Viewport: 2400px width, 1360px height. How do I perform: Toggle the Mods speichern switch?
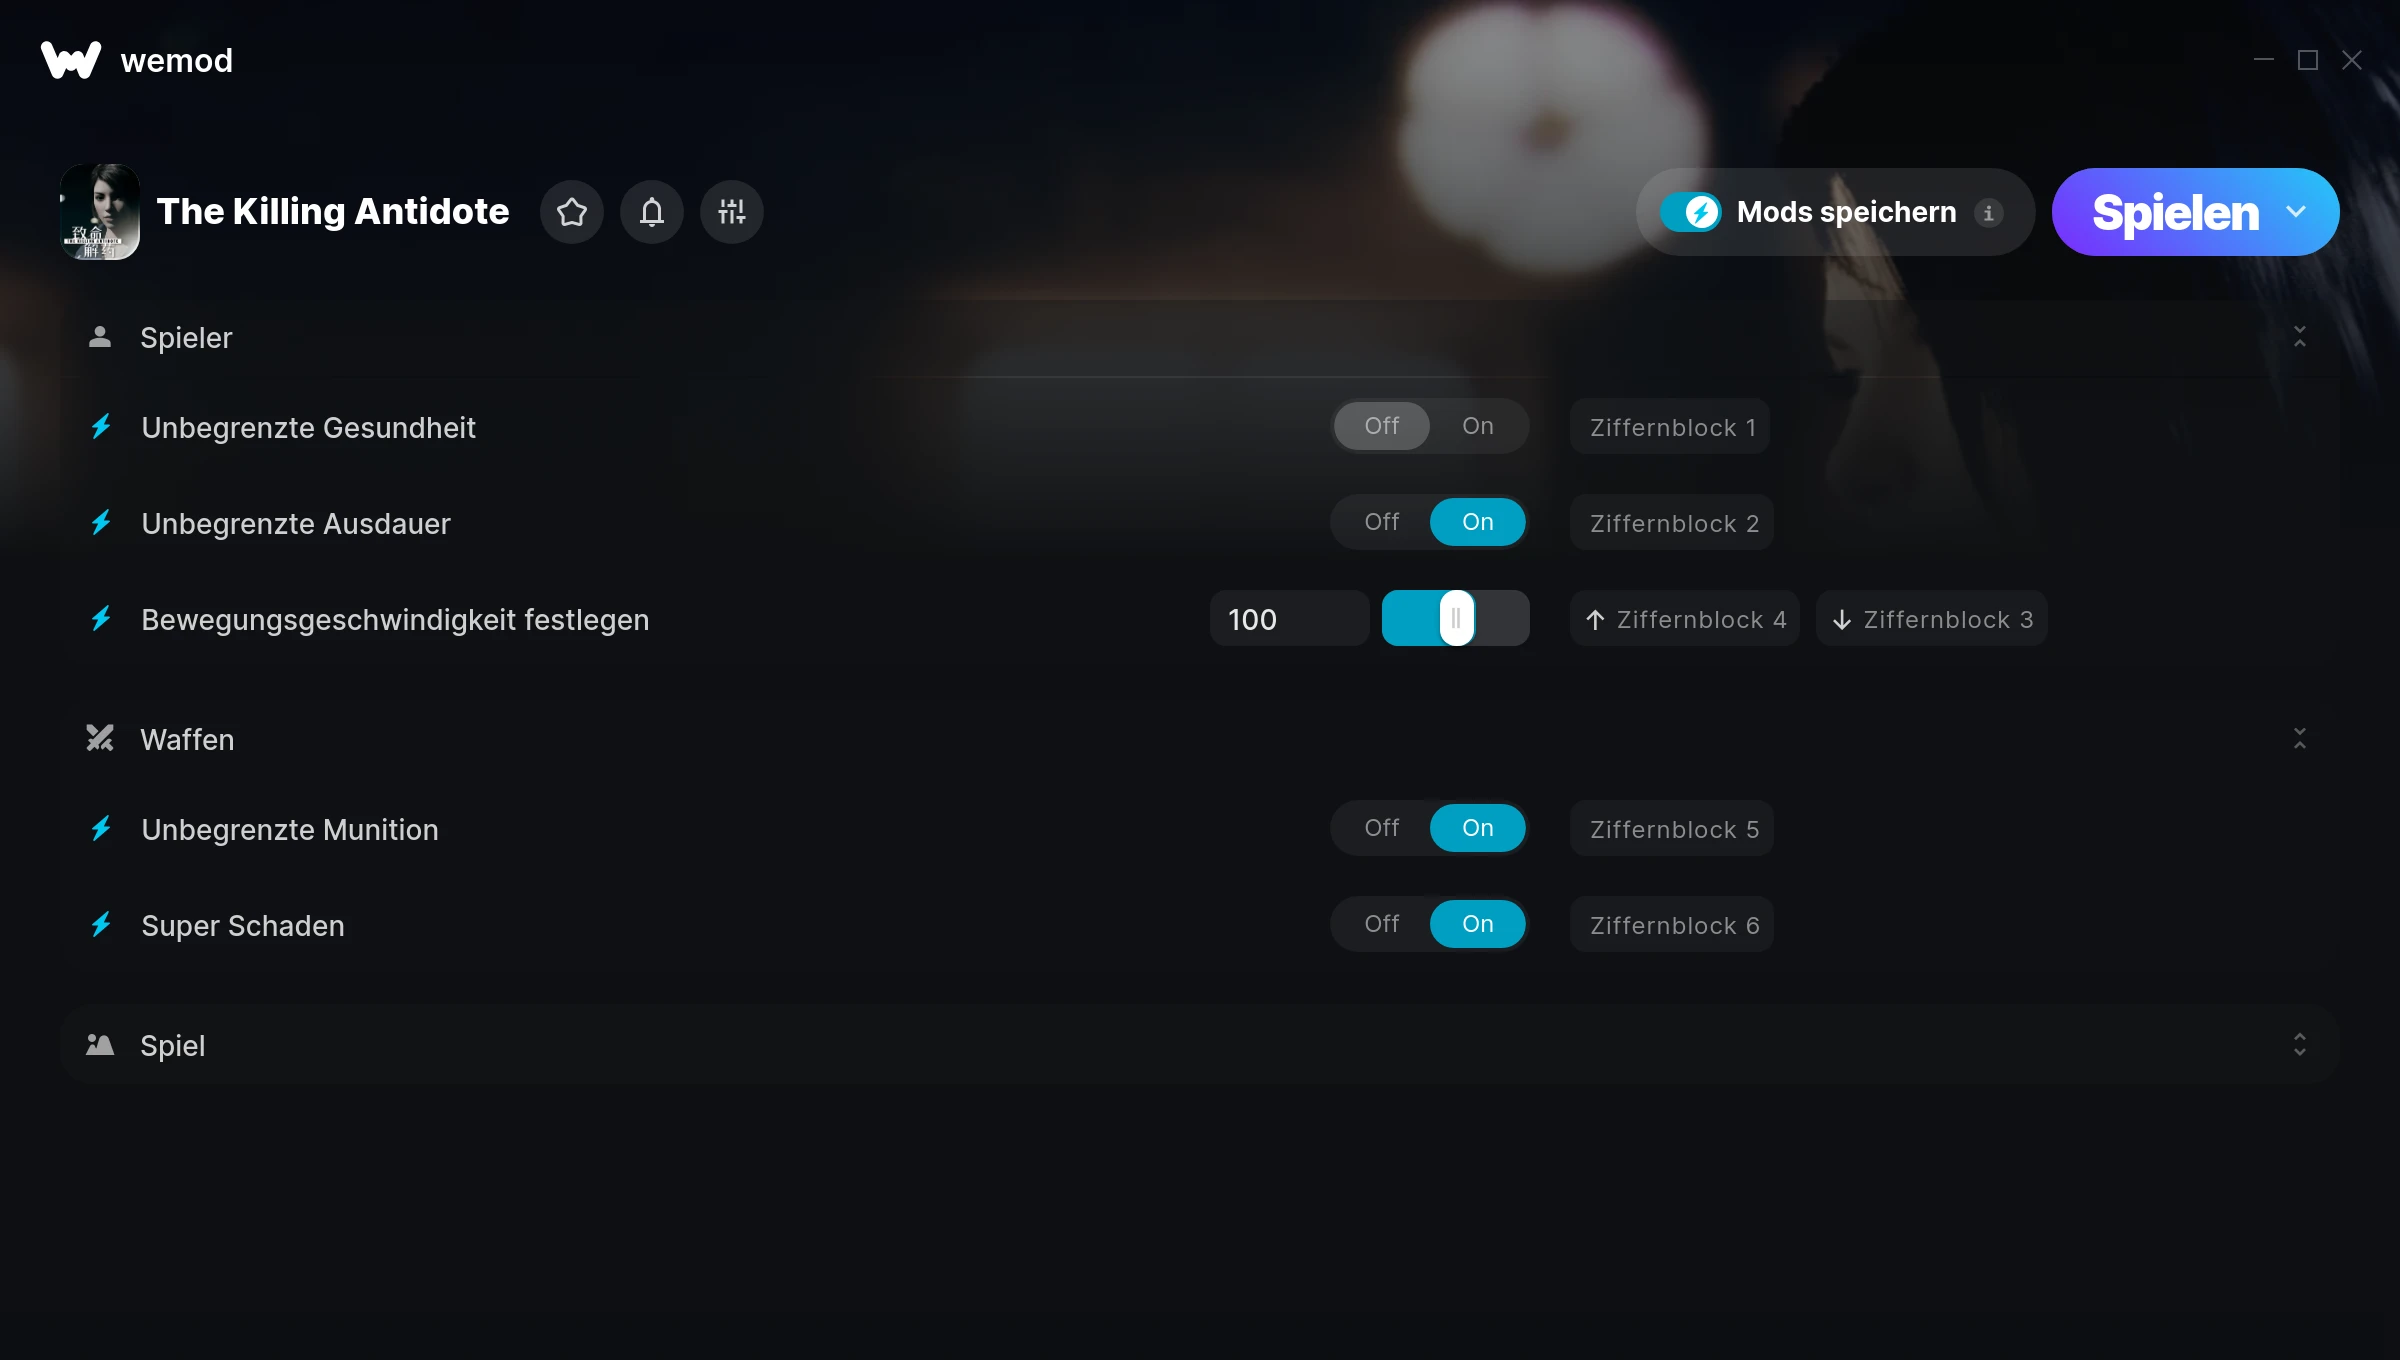click(x=1691, y=212)
